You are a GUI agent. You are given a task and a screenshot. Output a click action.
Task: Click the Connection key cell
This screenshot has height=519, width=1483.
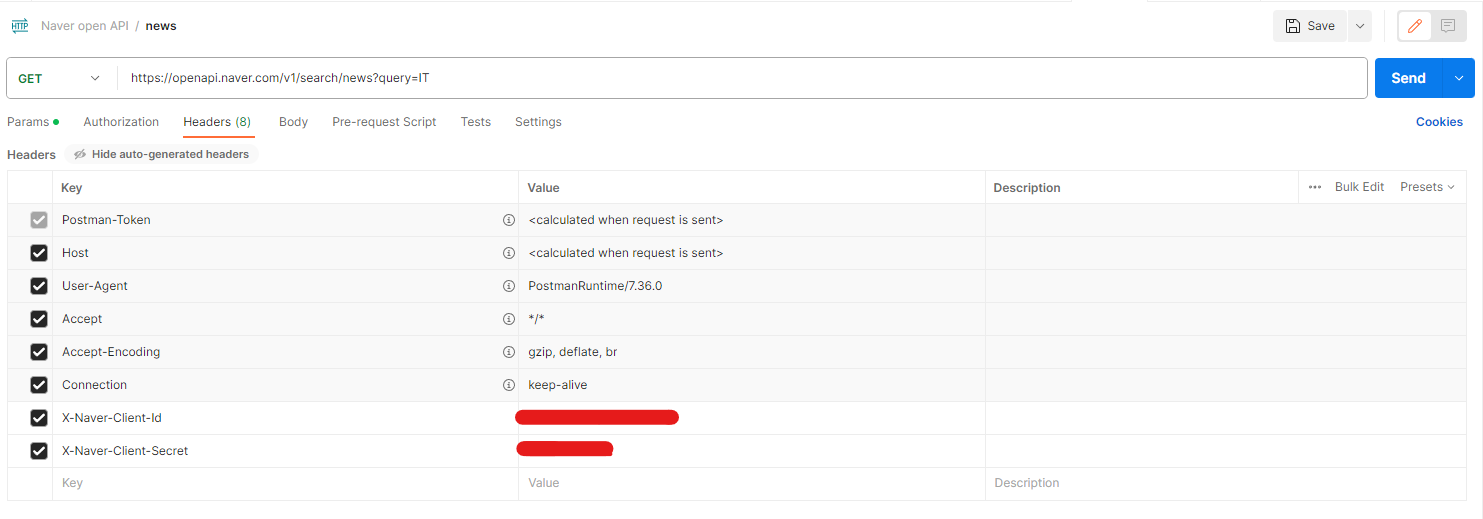pyautogui.click(x=285, y=385)
